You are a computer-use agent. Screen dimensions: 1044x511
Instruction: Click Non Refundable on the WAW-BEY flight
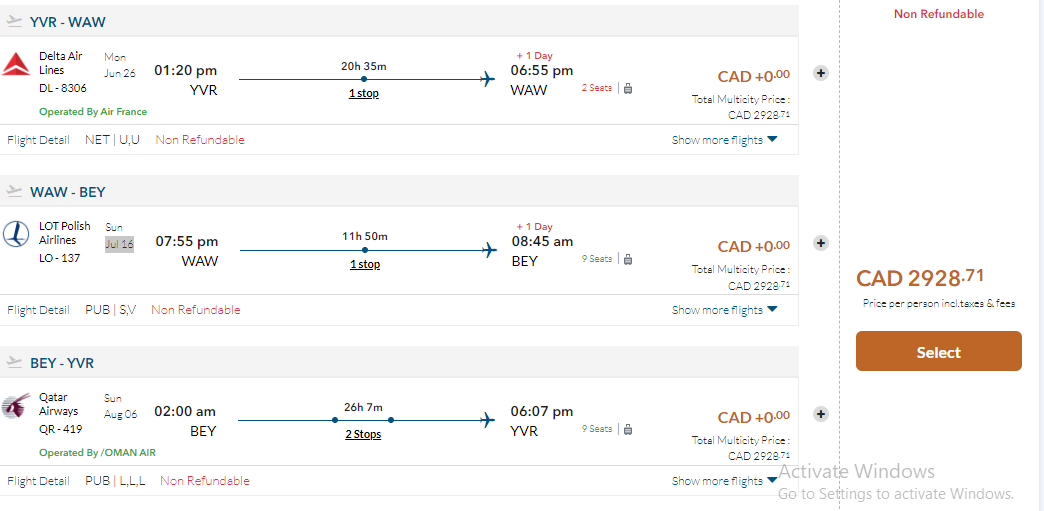(196, 310)
